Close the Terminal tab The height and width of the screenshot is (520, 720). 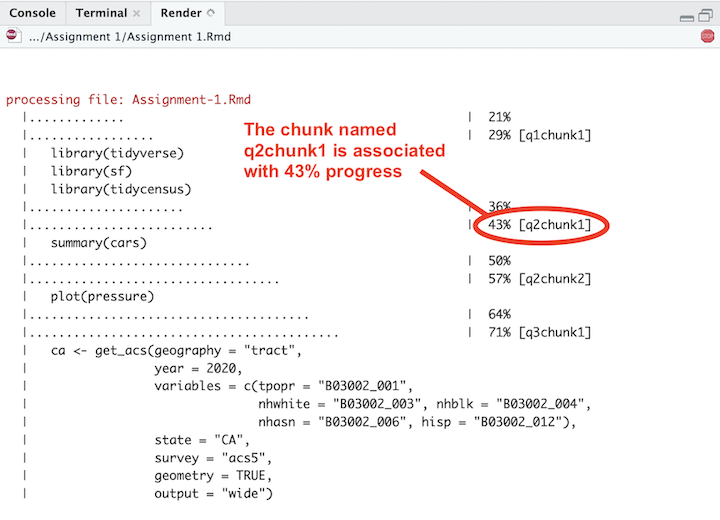pos(136,13)
